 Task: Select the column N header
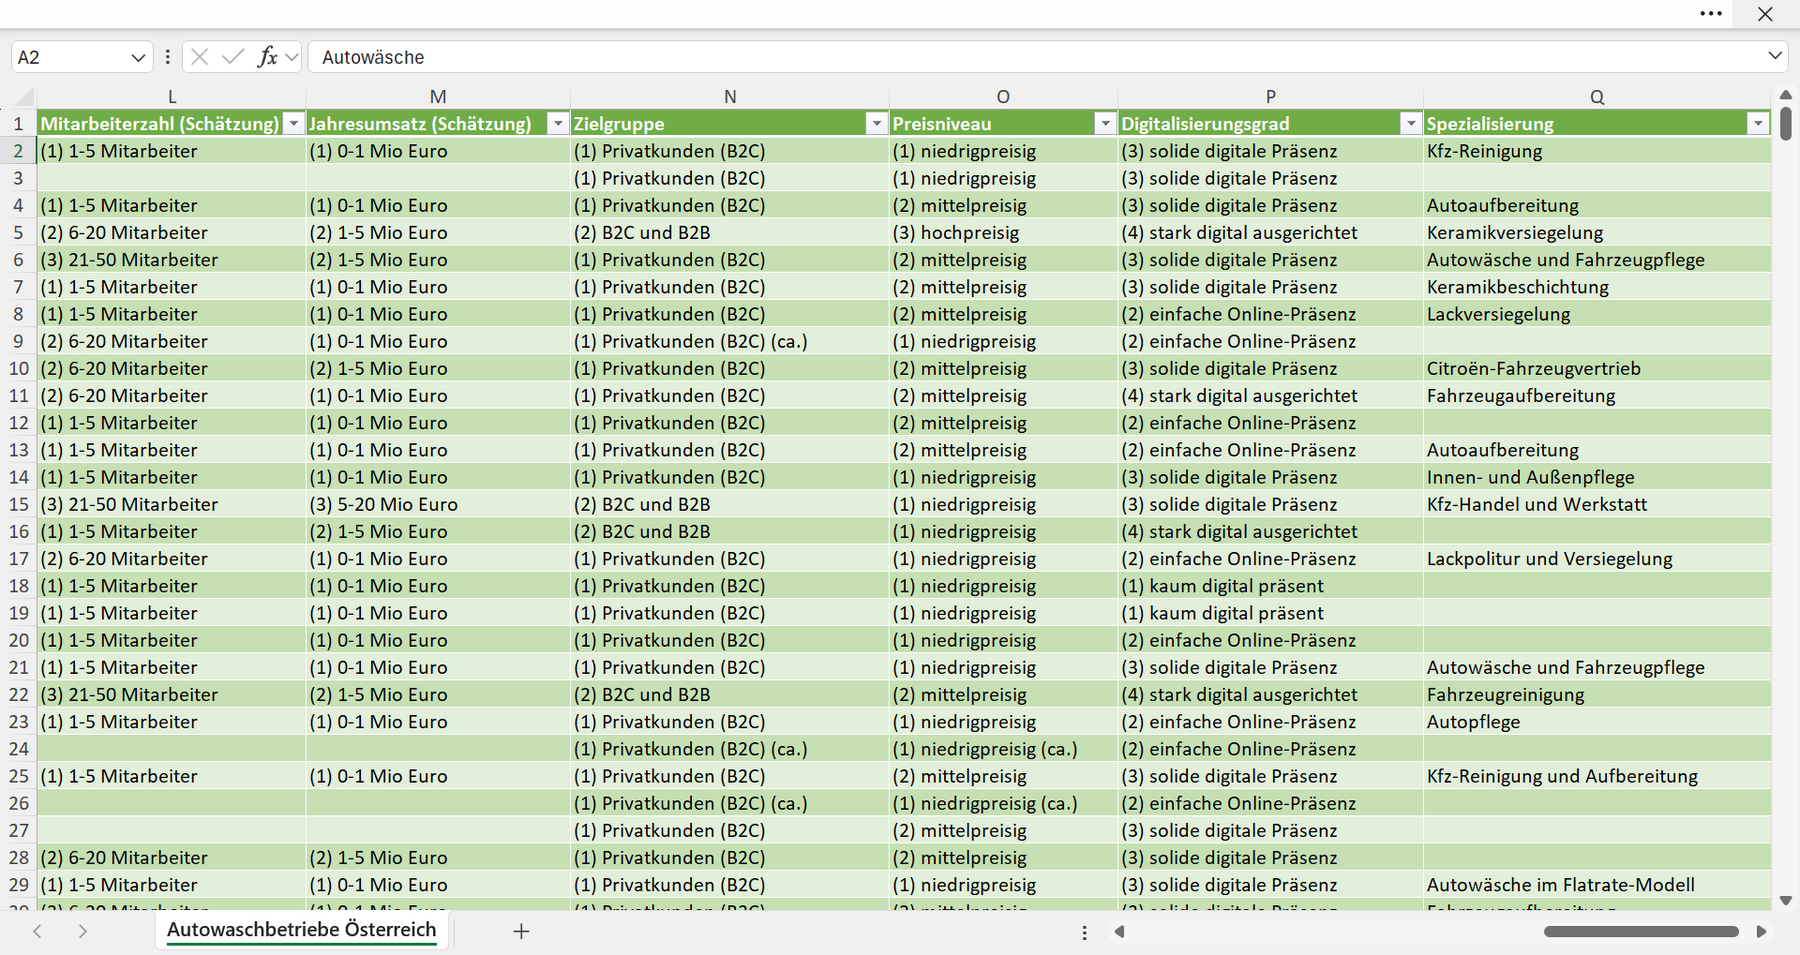pos(730,97)
